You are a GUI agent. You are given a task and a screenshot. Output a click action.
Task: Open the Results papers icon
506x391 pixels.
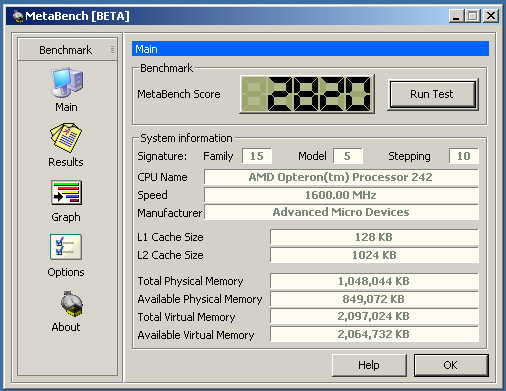click(66, 138)
